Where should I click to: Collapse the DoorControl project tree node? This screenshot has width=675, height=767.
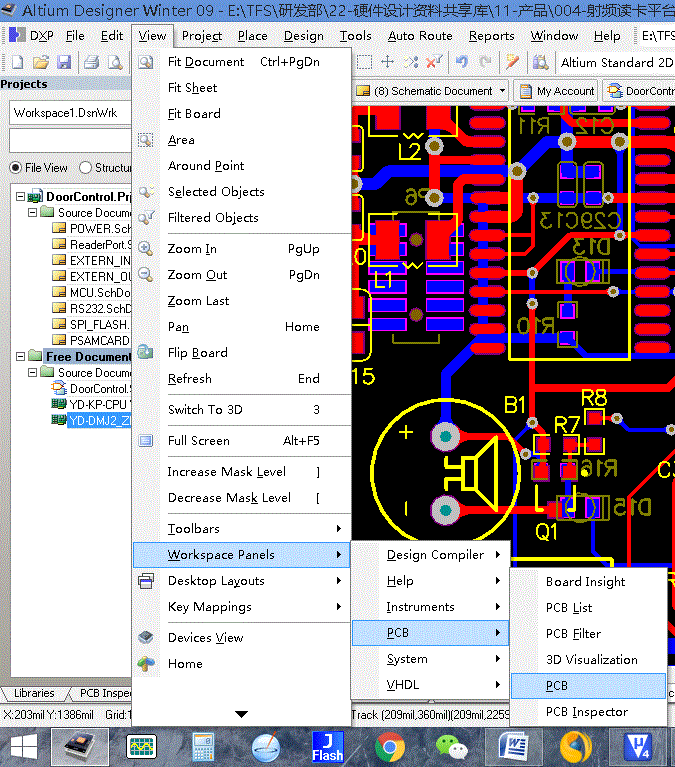(x=20, y=197)
